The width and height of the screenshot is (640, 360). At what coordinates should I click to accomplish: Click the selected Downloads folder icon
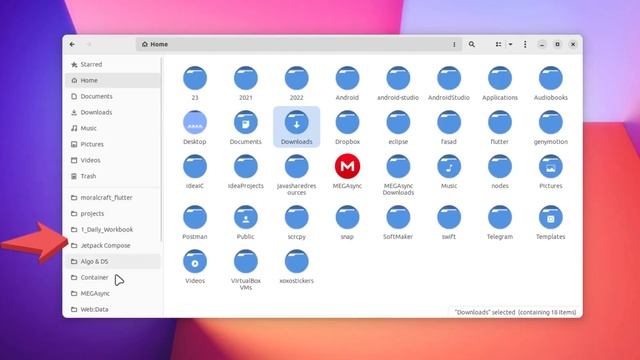point(296,122)
